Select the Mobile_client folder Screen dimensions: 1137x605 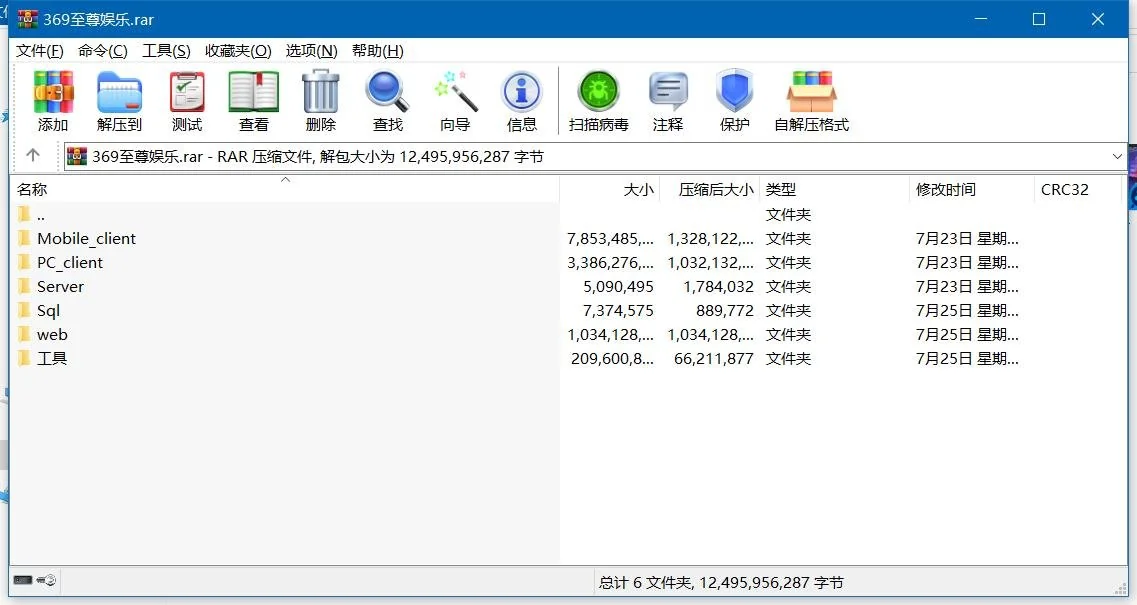pos(88,238)
